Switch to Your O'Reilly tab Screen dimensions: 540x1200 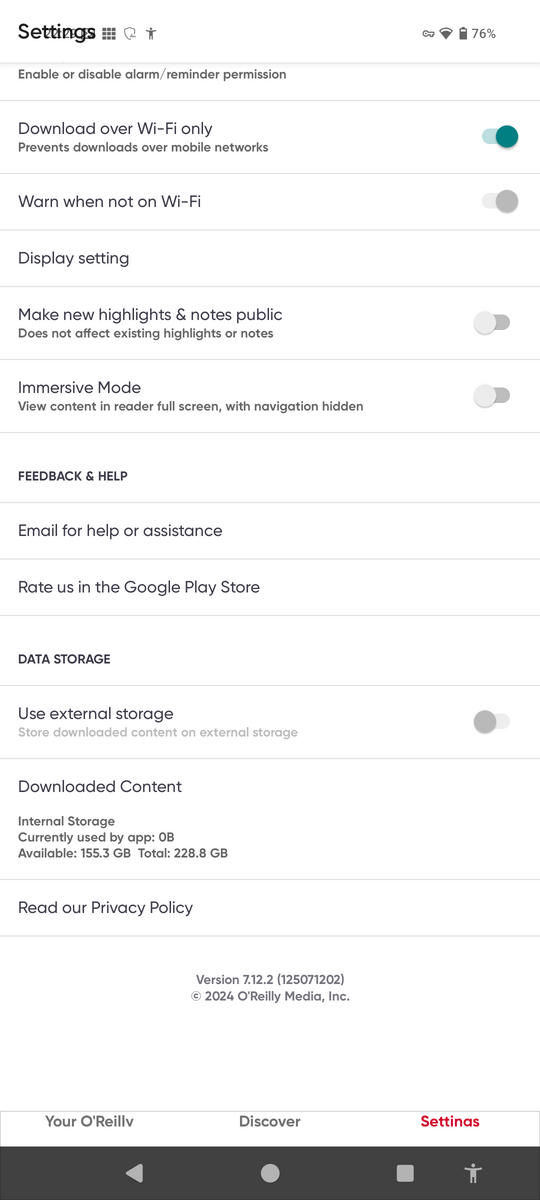pyautogui.click(x=90, y=1122)
